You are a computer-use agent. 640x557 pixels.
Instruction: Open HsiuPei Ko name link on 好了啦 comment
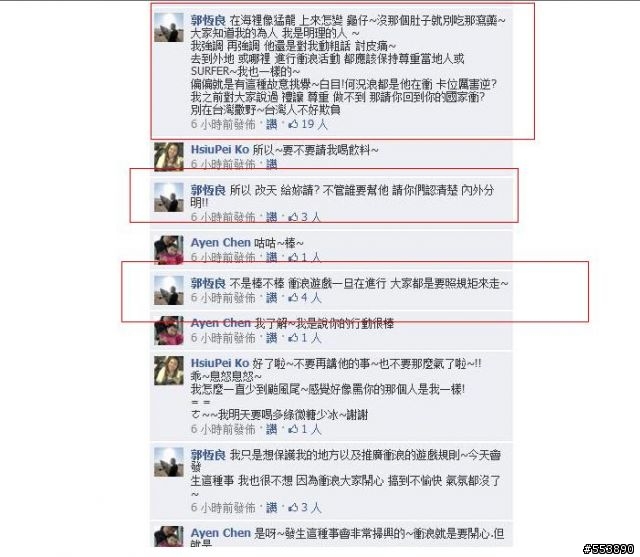click(x=220, y=363)
